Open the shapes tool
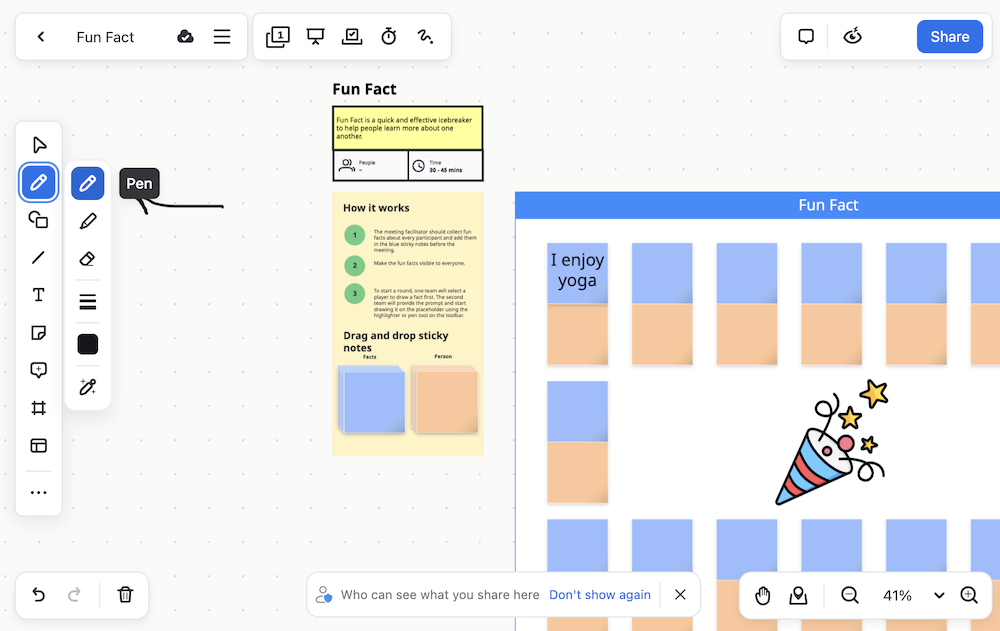The width and height of the screenshot is (1000, 631). pyautogui.click(x=39, y=220)
